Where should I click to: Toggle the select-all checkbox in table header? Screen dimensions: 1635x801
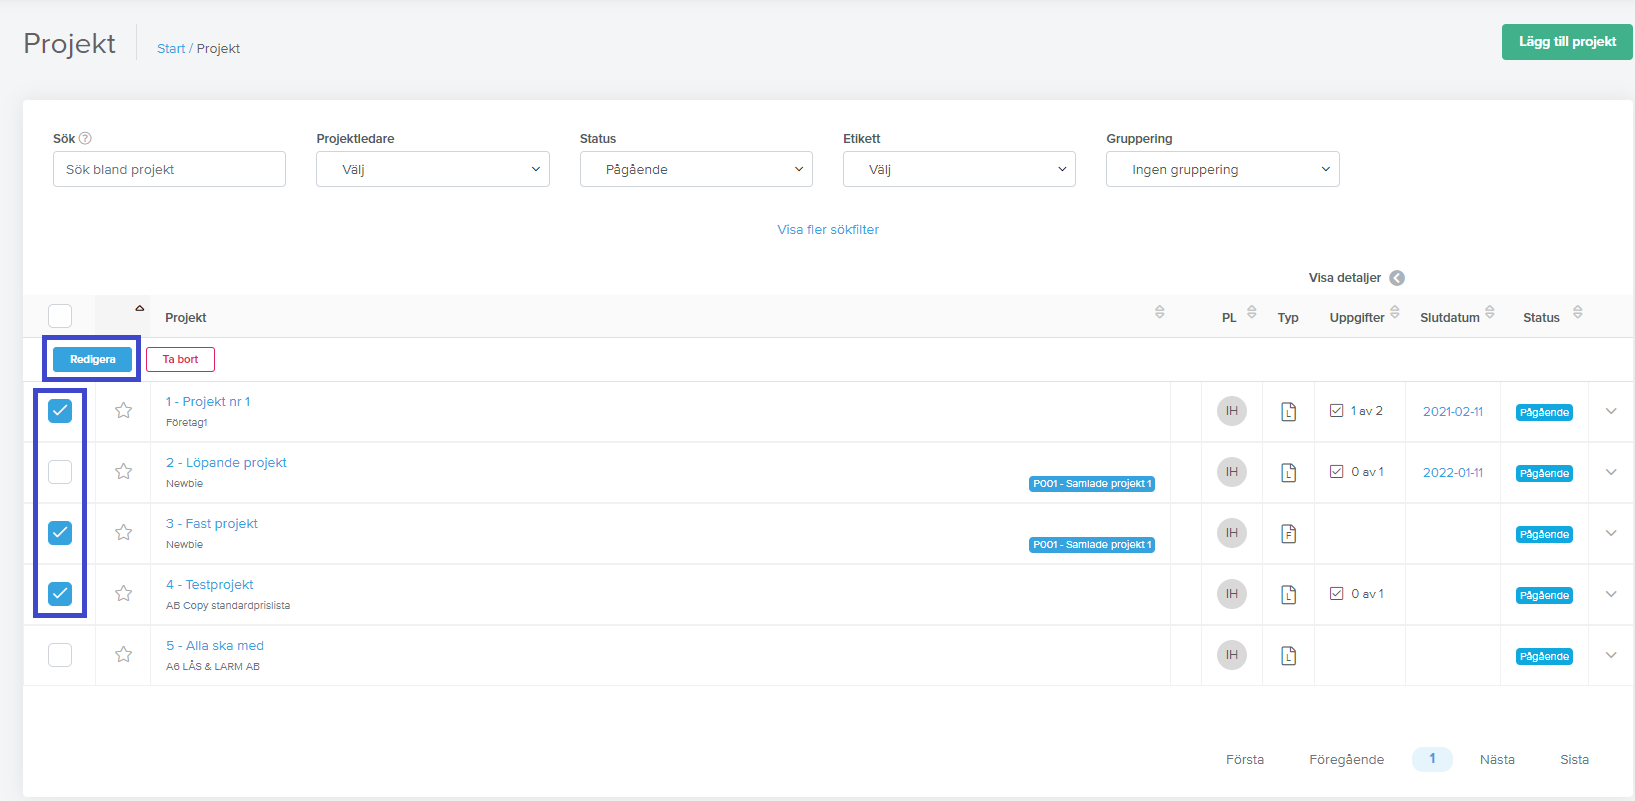click(x=60, y=316)
